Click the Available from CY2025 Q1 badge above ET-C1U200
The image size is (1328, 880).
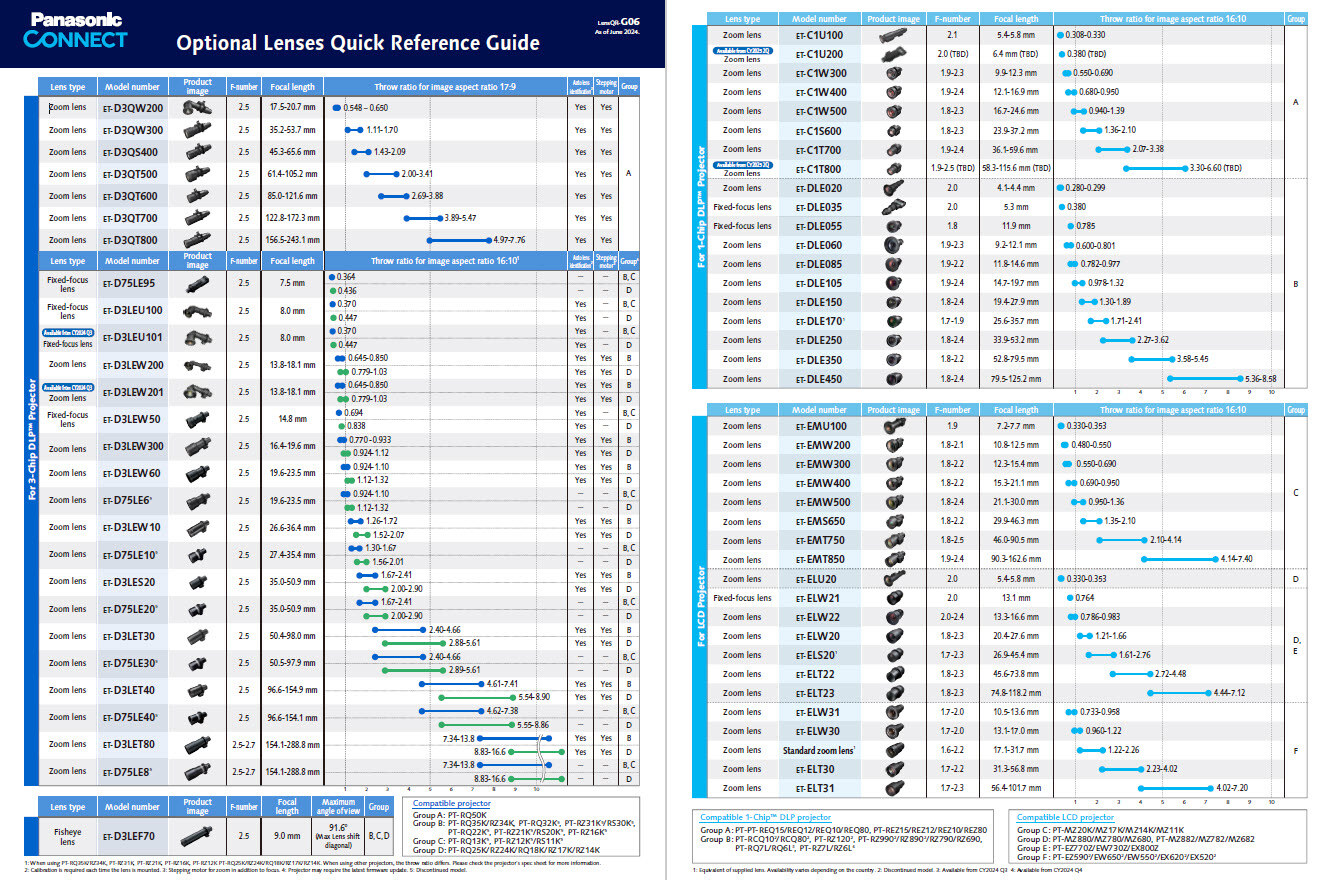[743, 50]
